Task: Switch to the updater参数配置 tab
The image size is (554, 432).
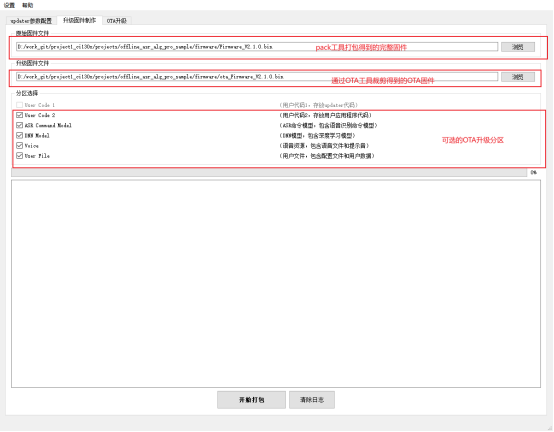Action: (31, 21)
